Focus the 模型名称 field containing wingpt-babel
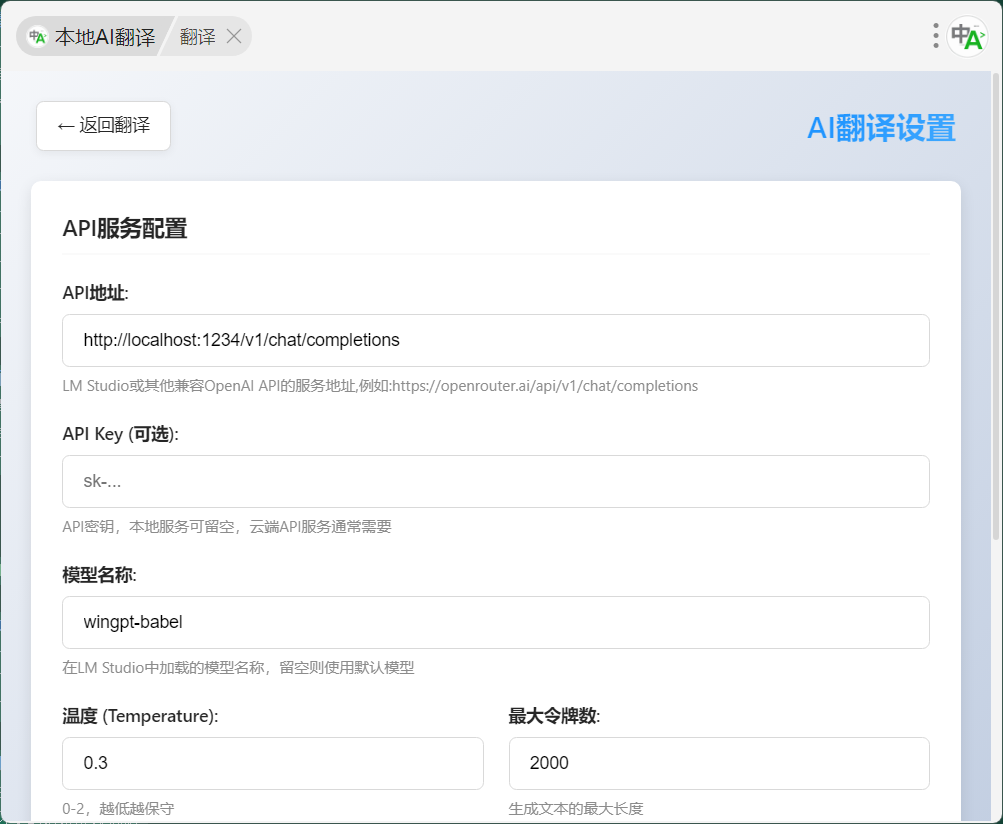 pos(495,623)
